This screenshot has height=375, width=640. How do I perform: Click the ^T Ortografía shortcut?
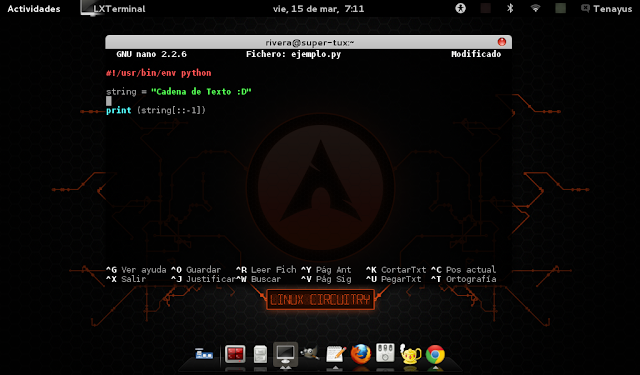coord(464,279)
